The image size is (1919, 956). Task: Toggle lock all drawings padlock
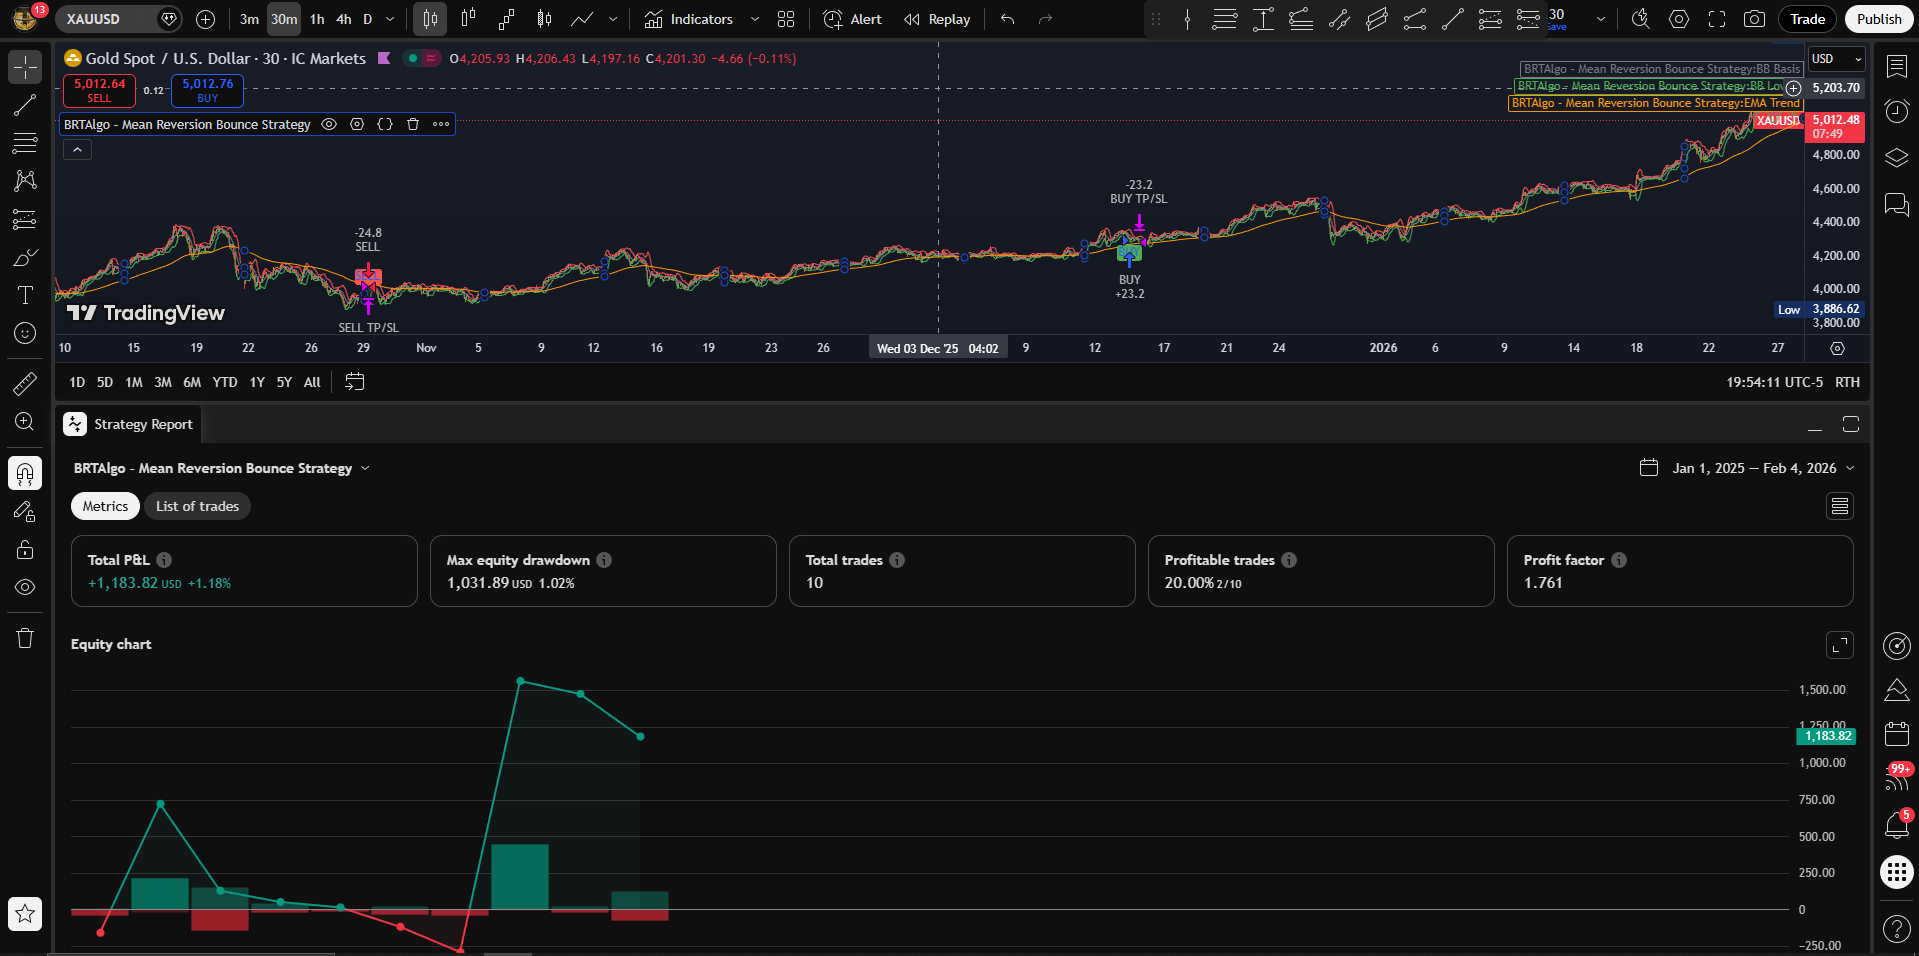pos(25,549)
